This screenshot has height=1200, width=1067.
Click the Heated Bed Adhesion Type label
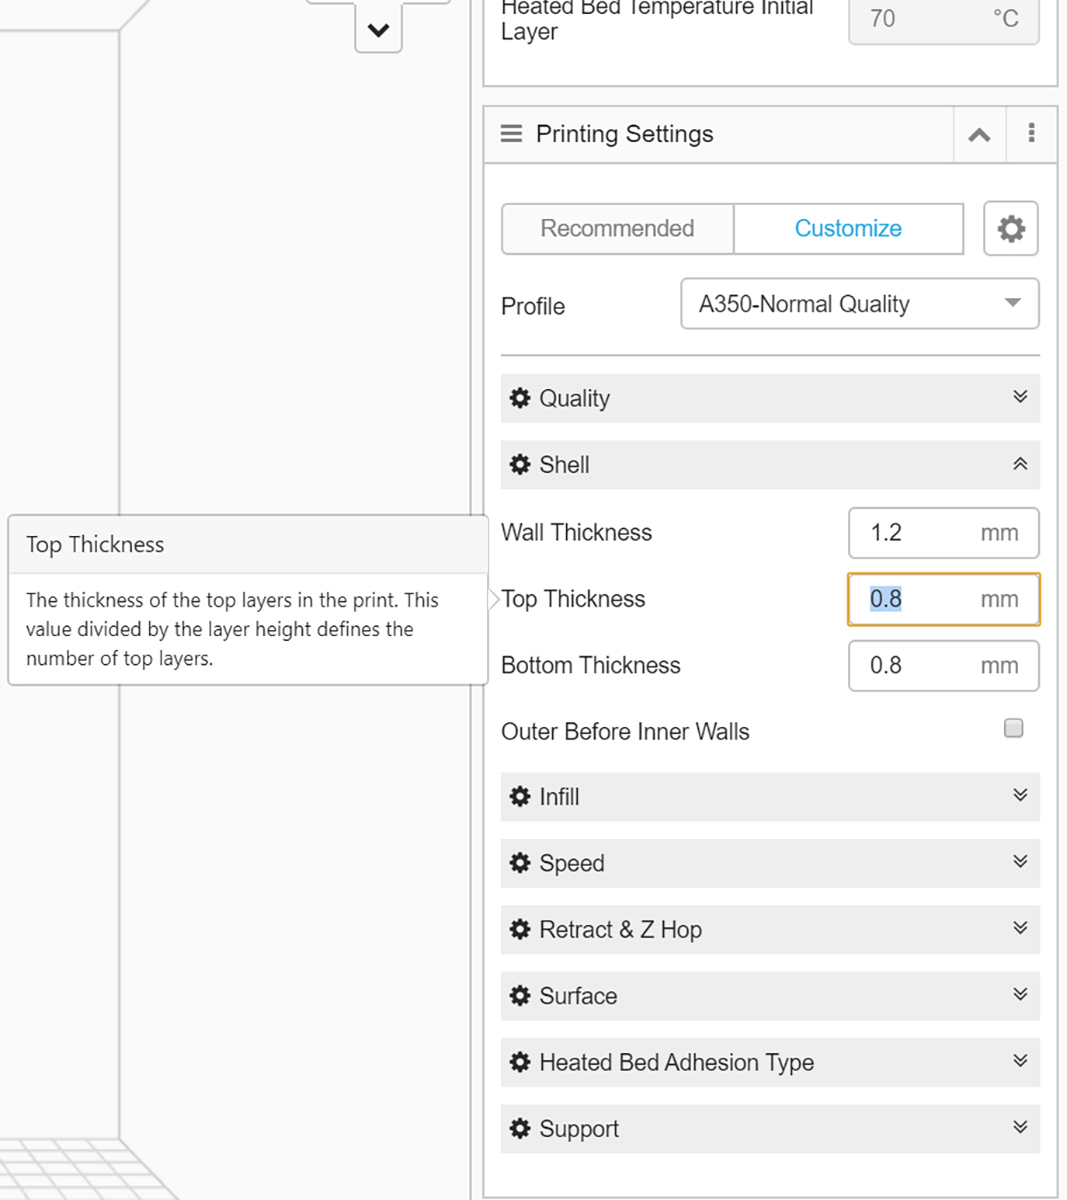[x=676, y=1062]
